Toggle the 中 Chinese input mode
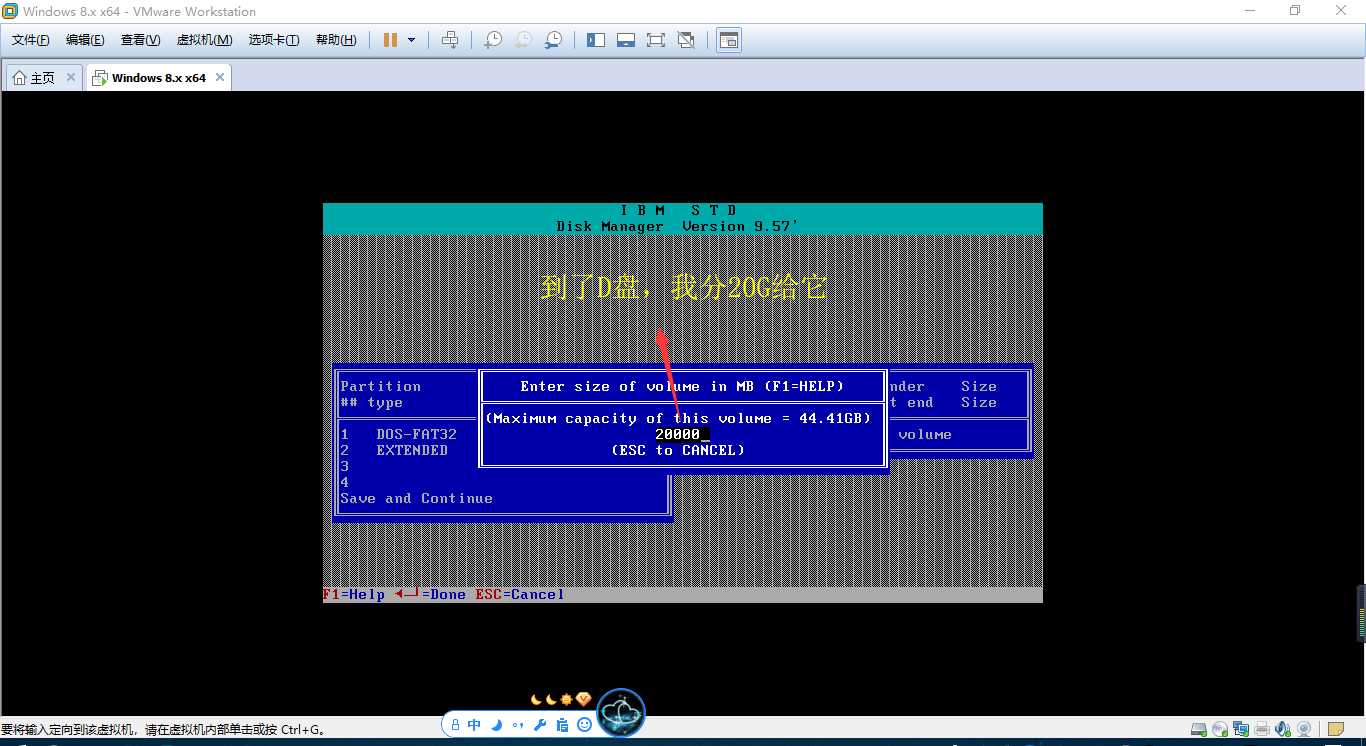This screenshot has height=746, width=1366. (x=474, y=725)
